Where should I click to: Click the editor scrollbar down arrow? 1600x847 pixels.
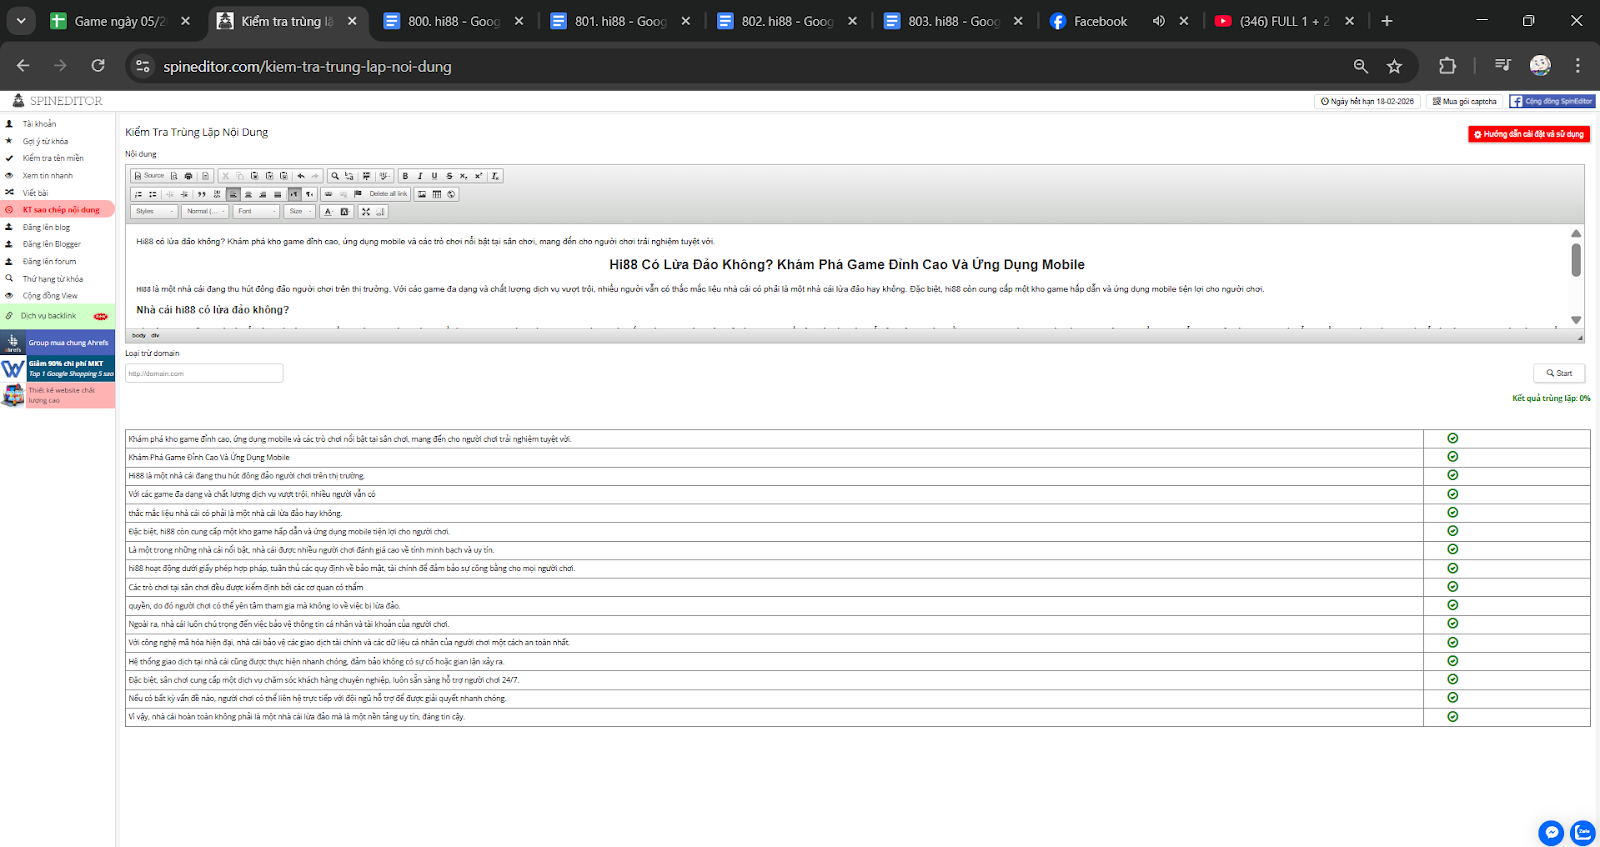(x=1576, y=320)
